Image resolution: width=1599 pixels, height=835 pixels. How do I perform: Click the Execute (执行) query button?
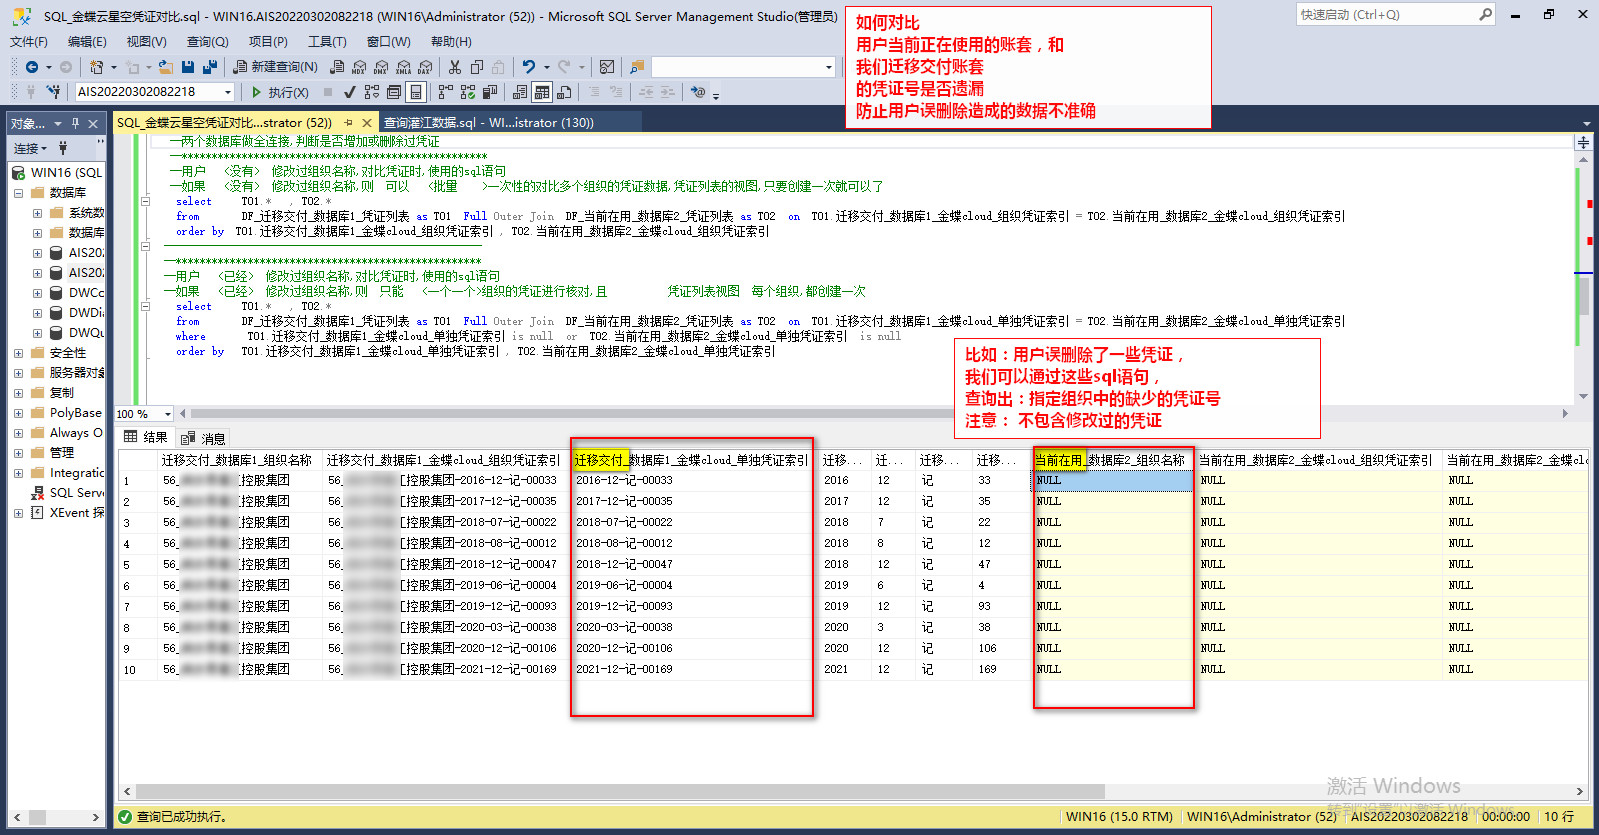(279, 92)
